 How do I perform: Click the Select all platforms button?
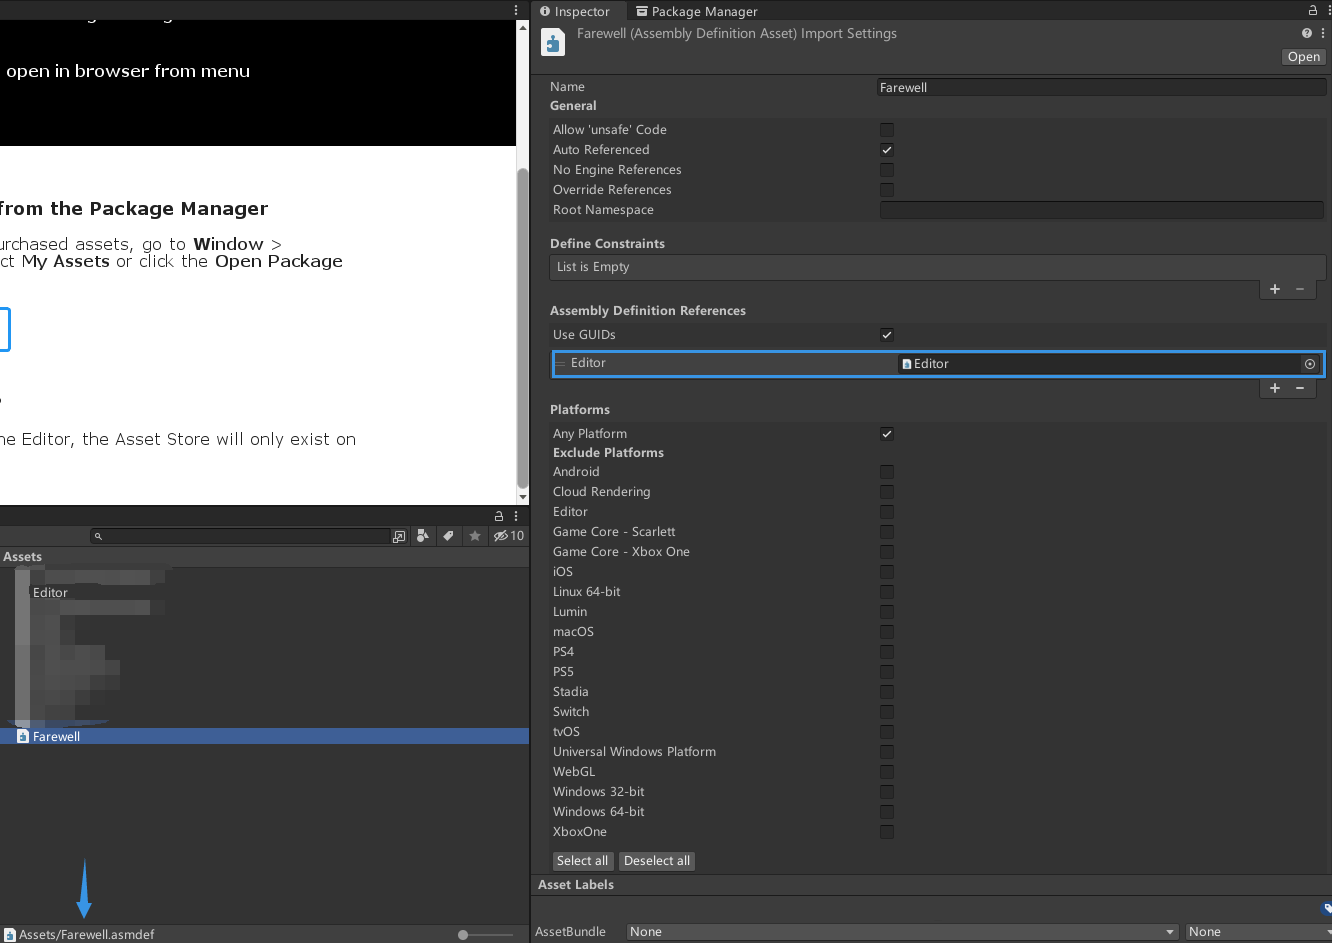[582, 861]
